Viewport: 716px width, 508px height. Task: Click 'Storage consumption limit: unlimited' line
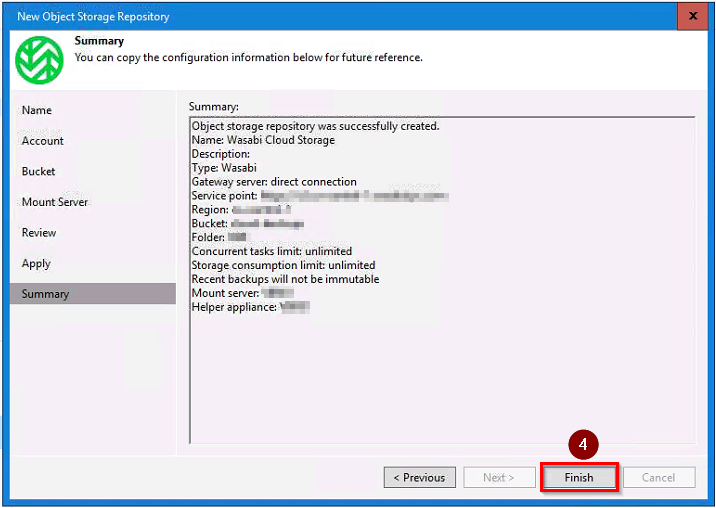pos(284,265)
